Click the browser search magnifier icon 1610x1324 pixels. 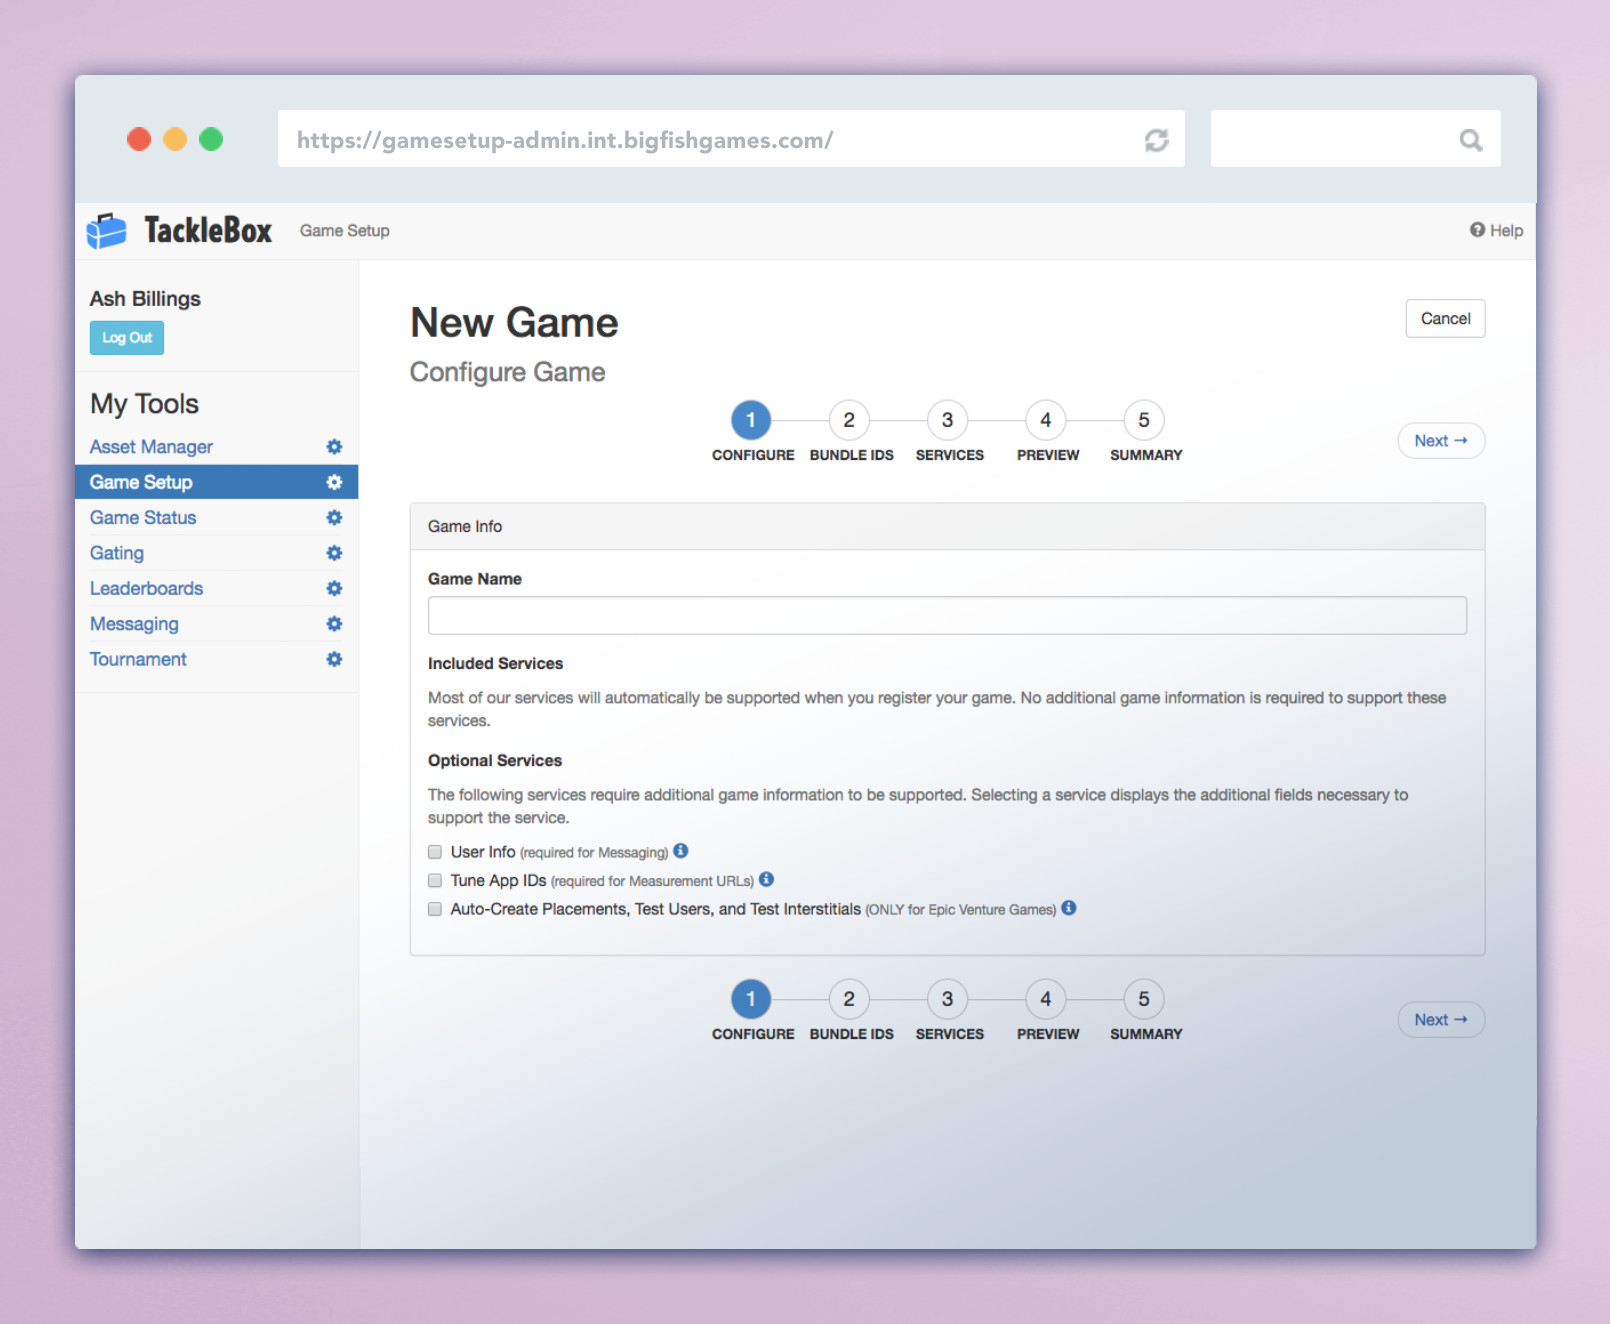1470,140
